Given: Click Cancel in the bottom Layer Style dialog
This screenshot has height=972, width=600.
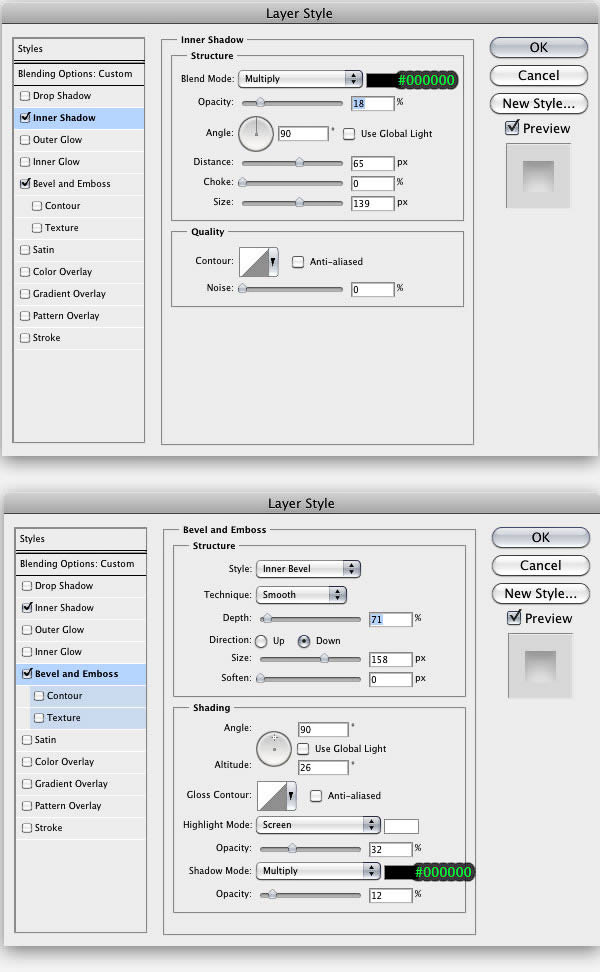Looking at the screenshot, I should pos(540,565).
